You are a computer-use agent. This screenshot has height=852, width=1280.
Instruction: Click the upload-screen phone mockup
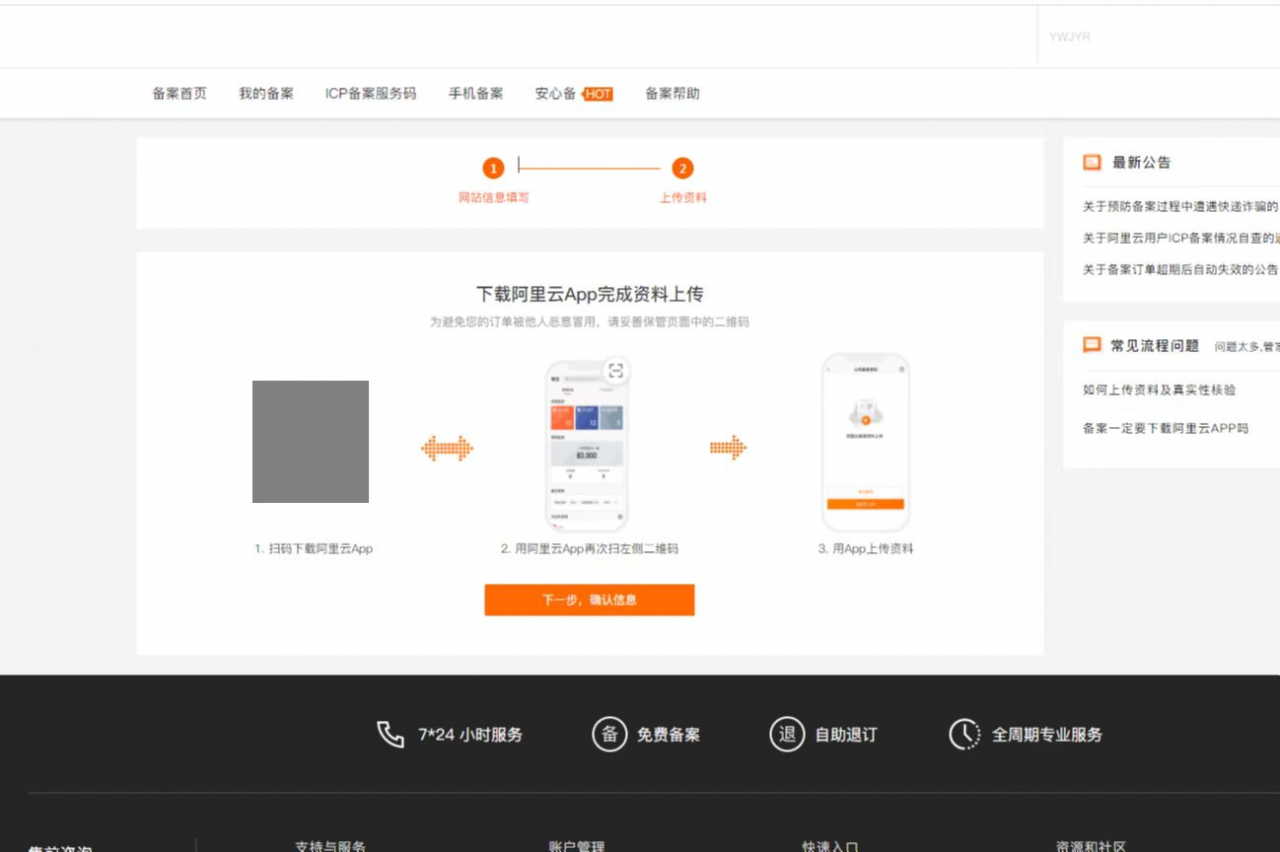point(865,442)
